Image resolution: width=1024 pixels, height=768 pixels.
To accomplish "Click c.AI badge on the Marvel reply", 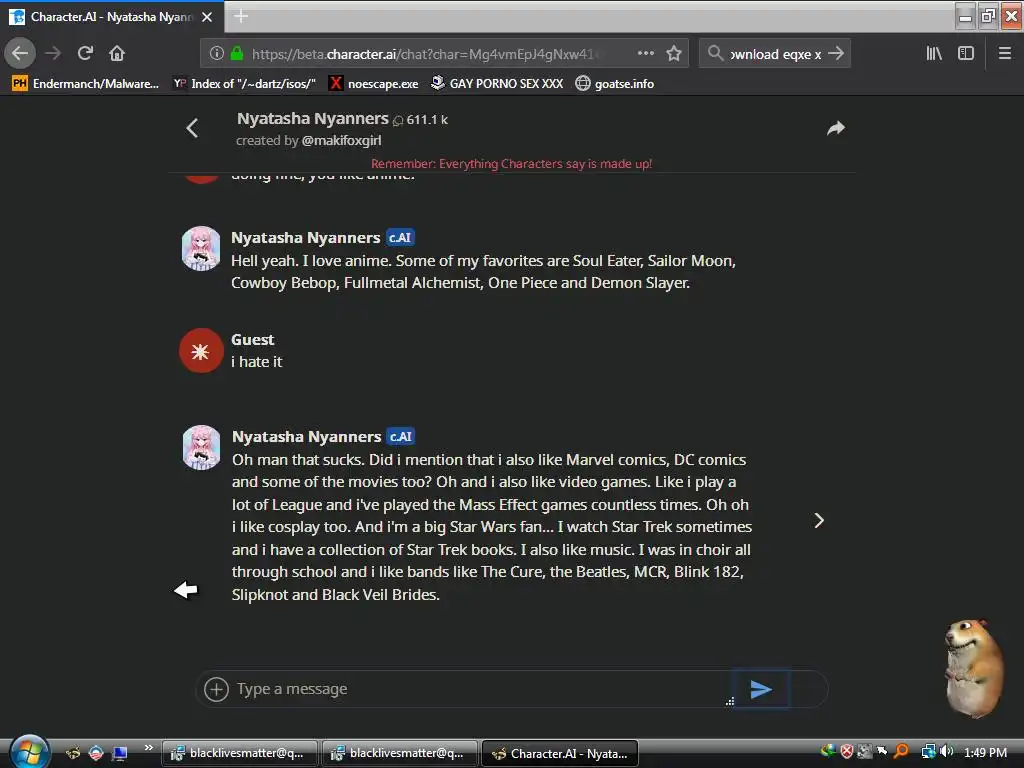I will point(401,436).
